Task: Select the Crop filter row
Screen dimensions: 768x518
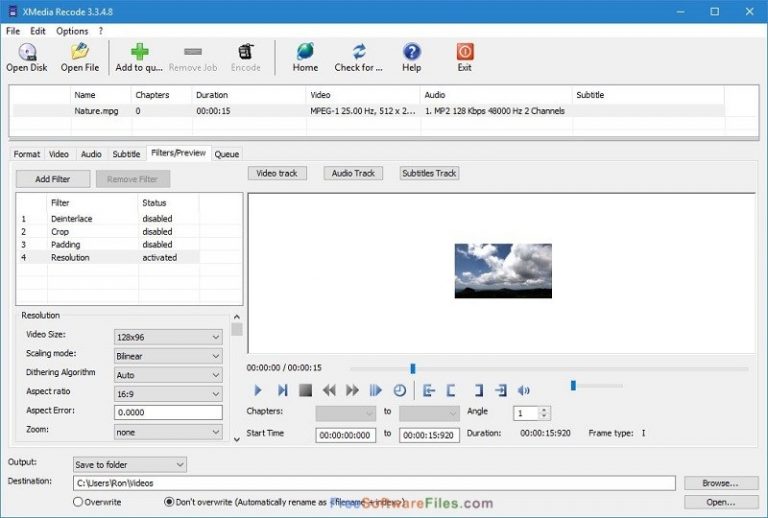Action: [x=108, y=232]
